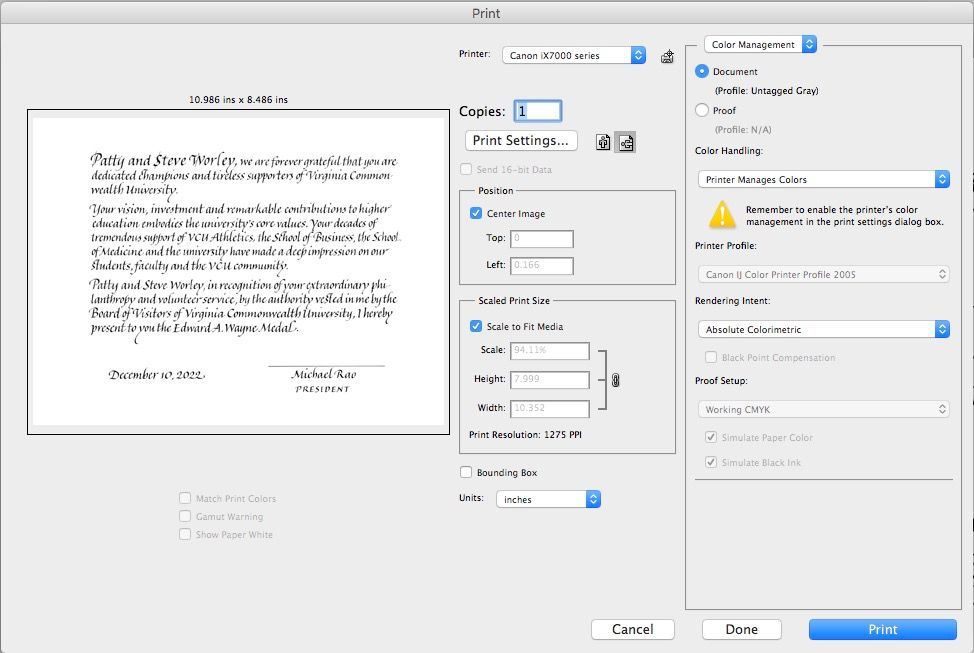The image size is (974, 653).
Task: Select landscape paper orientation icon
Action: [625, 142]
